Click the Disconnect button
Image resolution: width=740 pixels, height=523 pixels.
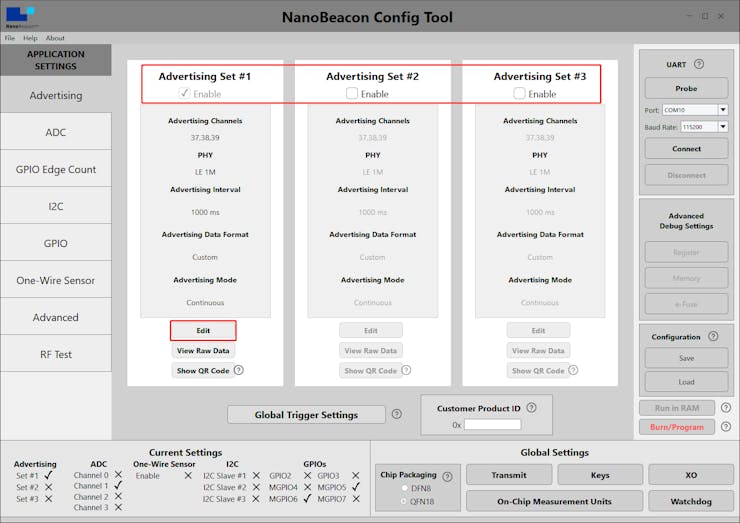686,175
